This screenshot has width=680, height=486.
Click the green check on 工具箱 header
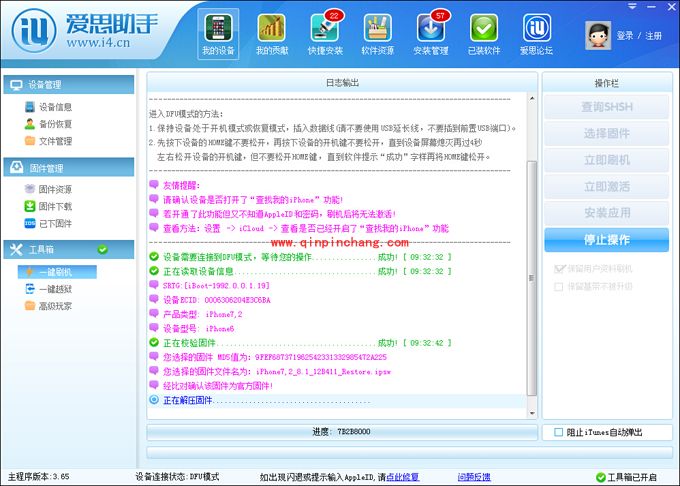tap(103, 249)
